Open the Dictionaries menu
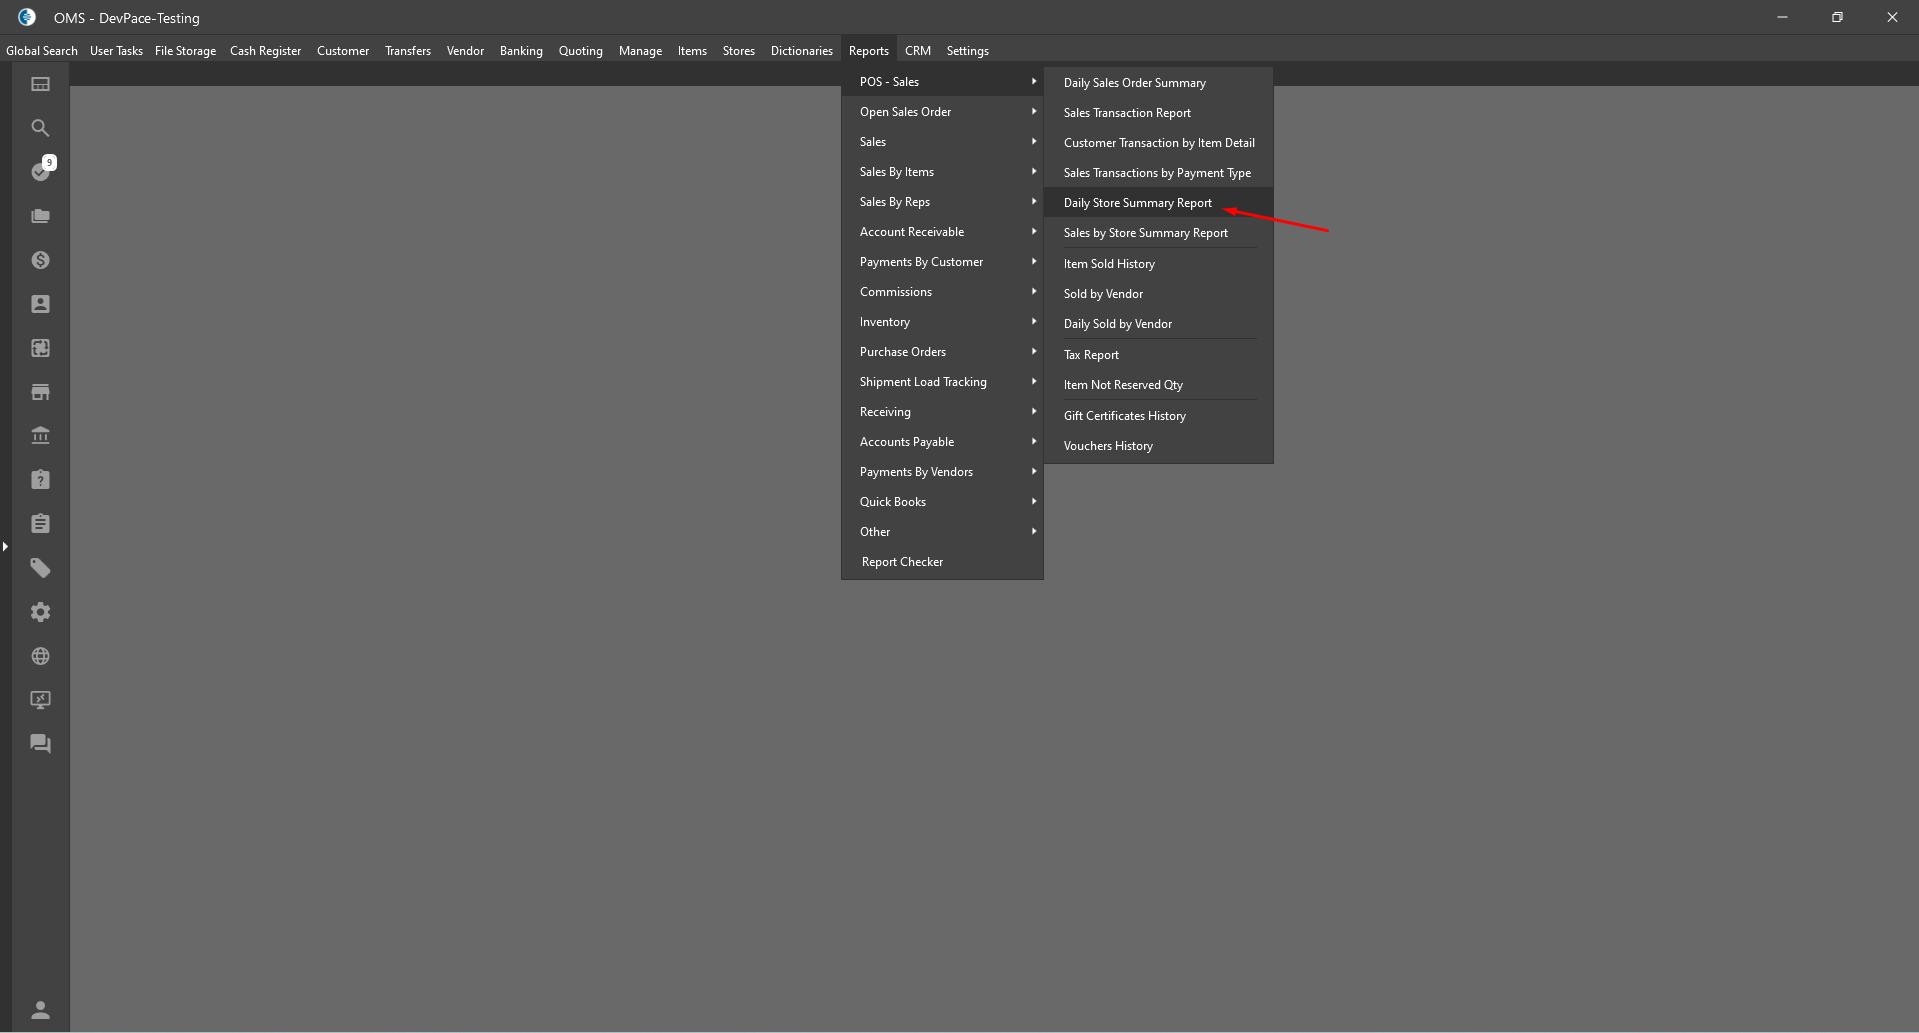The height and width of the screenshot is (1033, 1919). [802, 51]
